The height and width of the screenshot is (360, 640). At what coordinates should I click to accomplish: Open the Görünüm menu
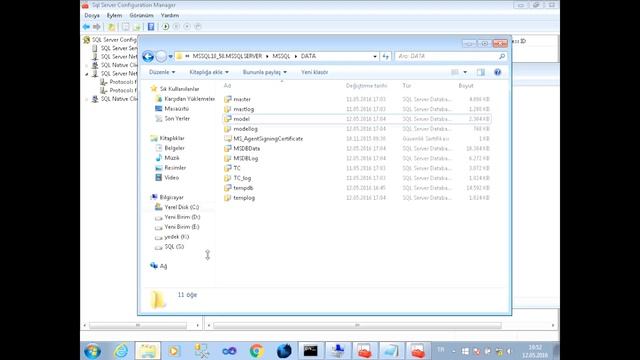[x=141, y=16]
